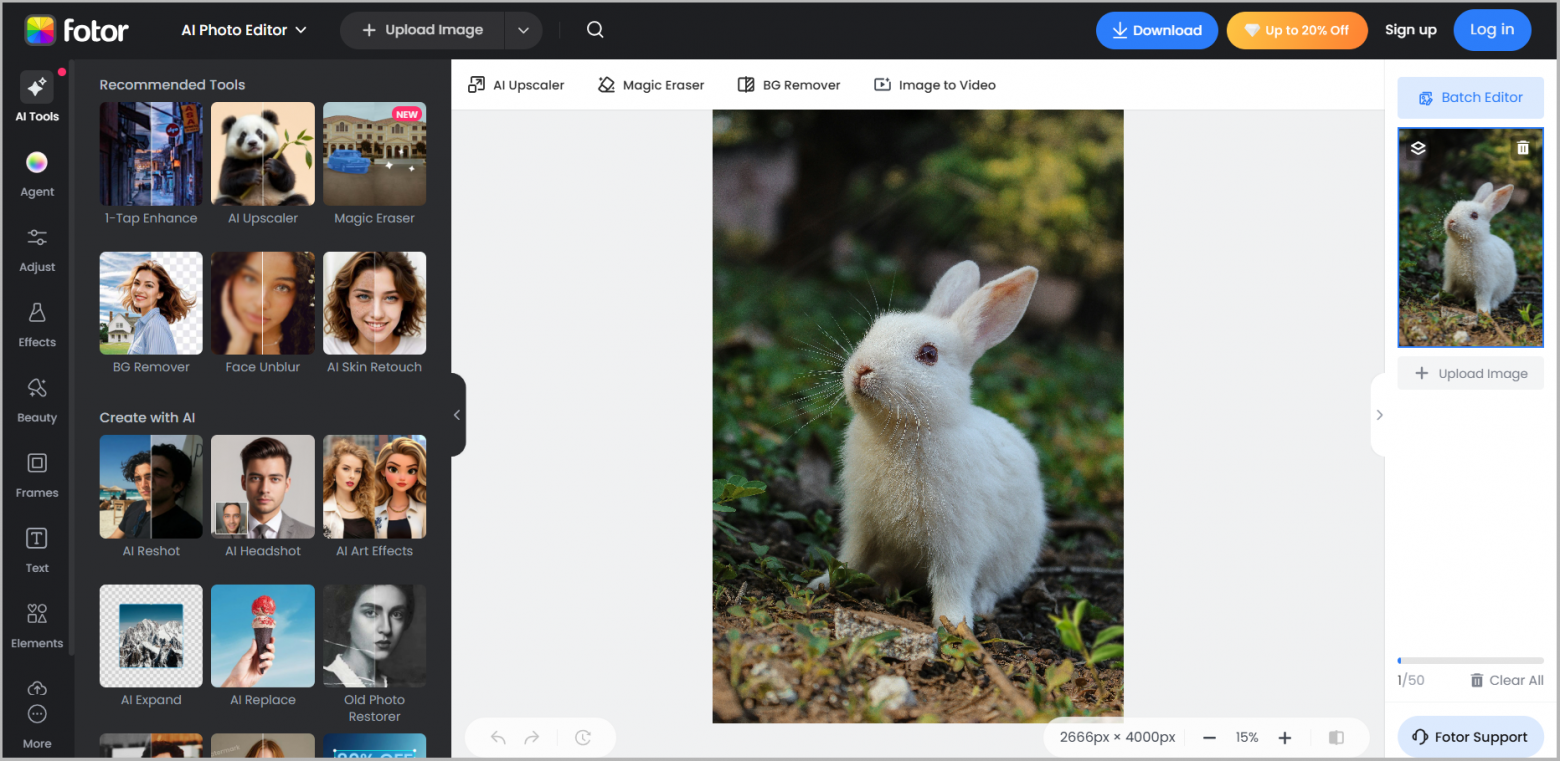The width and height of the screenshot is (1560, 761).
Task: Open the Text tool panel
Action: pos(36,548)
